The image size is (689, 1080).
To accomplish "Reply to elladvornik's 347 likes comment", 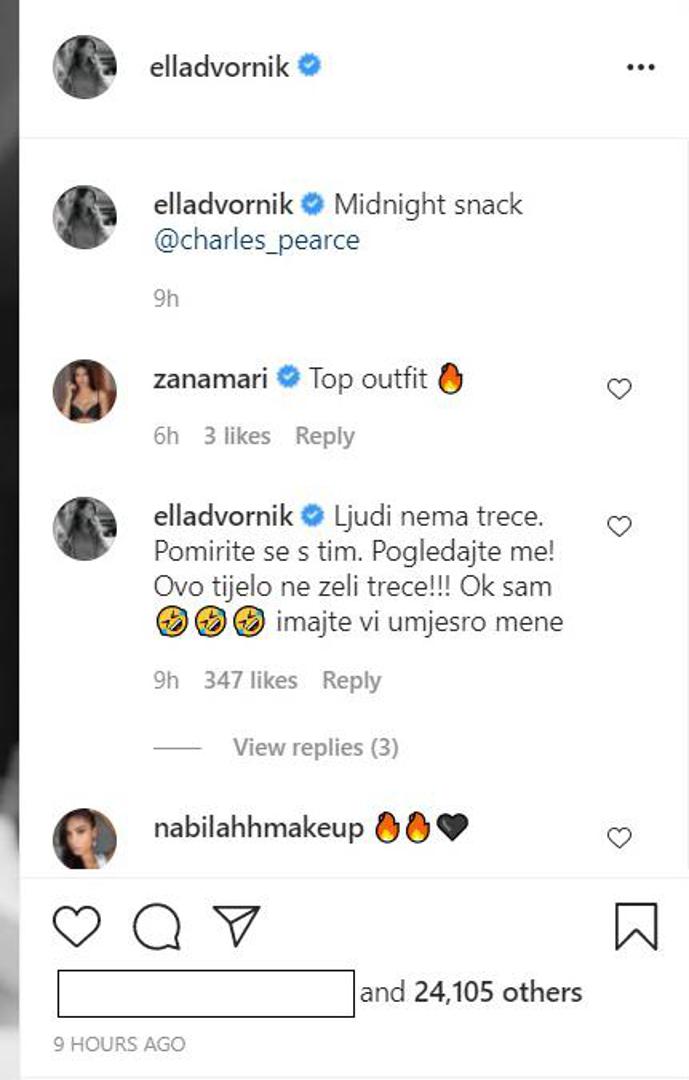I will pyautogui.click(x=351, y=680).
